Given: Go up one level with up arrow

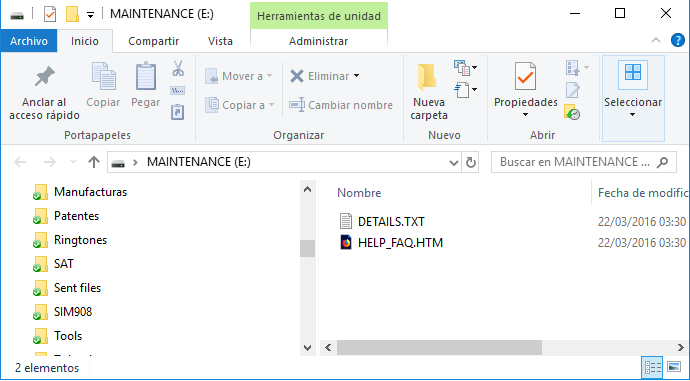Looking at the screenshot, I should click(94, 162).
